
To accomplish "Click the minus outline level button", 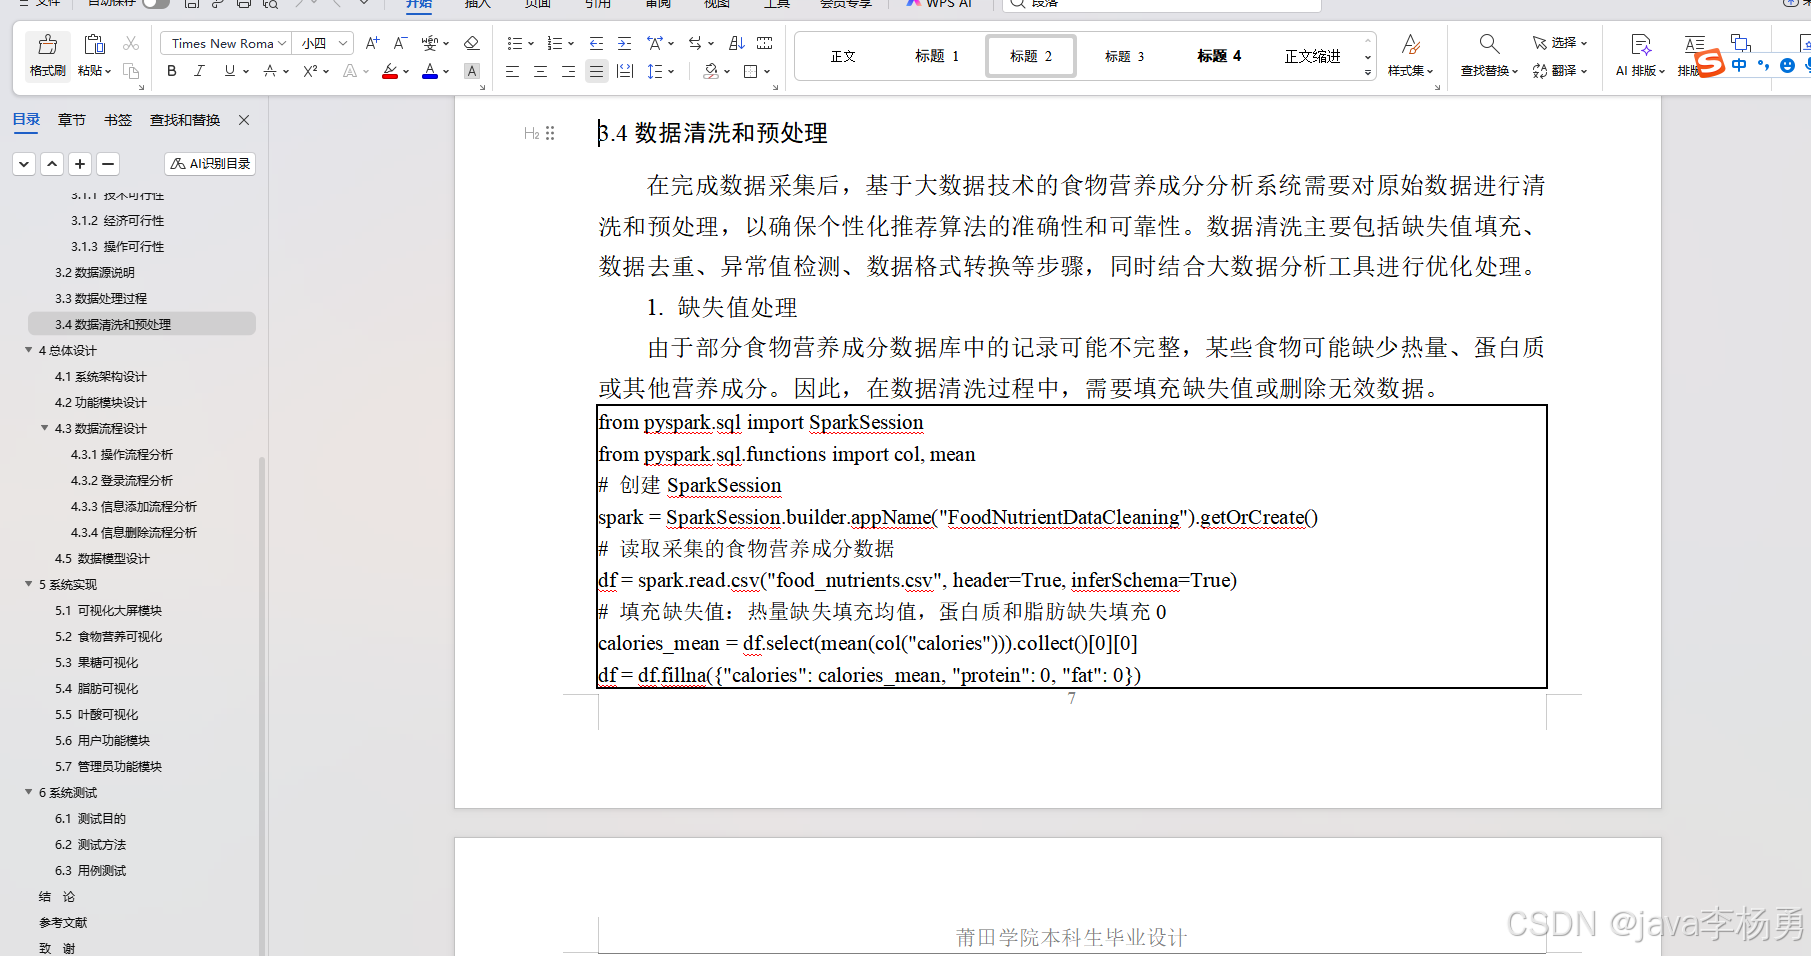I will coord(108,163).
